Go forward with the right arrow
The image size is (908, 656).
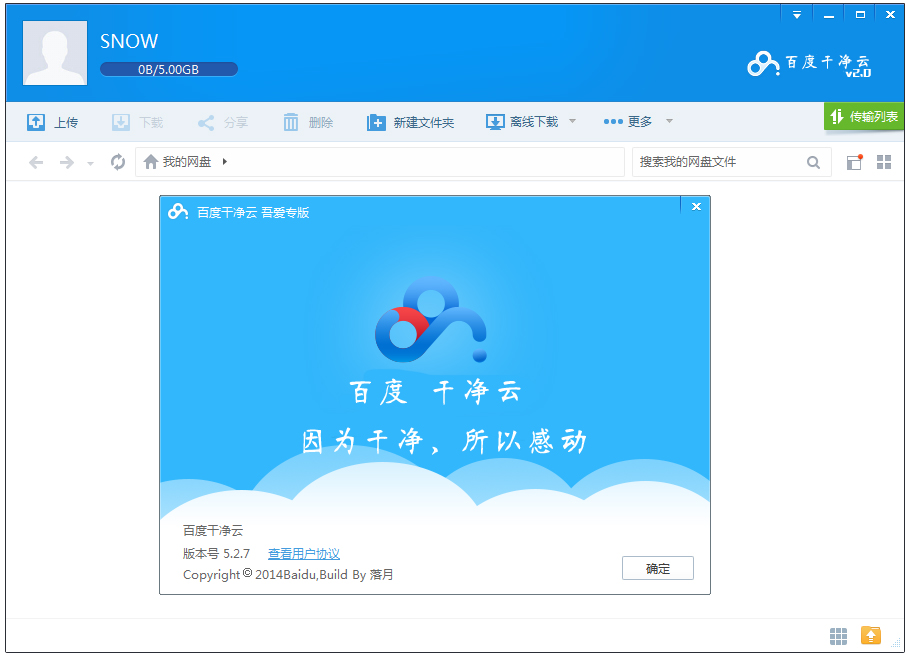[x=67, y=162]
